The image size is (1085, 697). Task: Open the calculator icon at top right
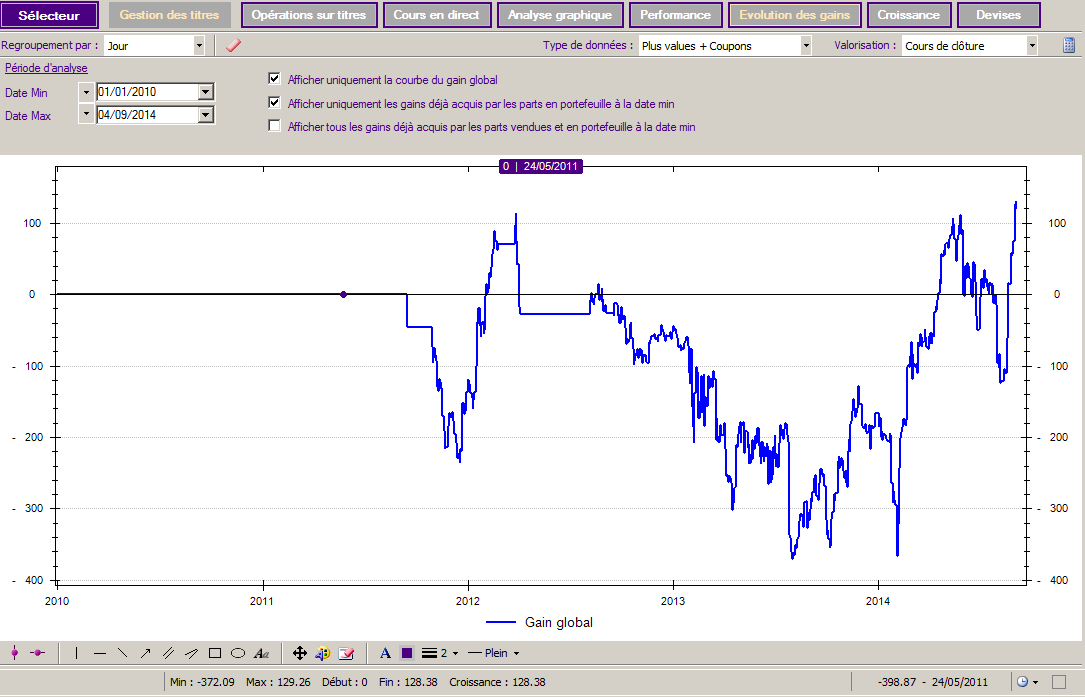[x=1069, y=45]
